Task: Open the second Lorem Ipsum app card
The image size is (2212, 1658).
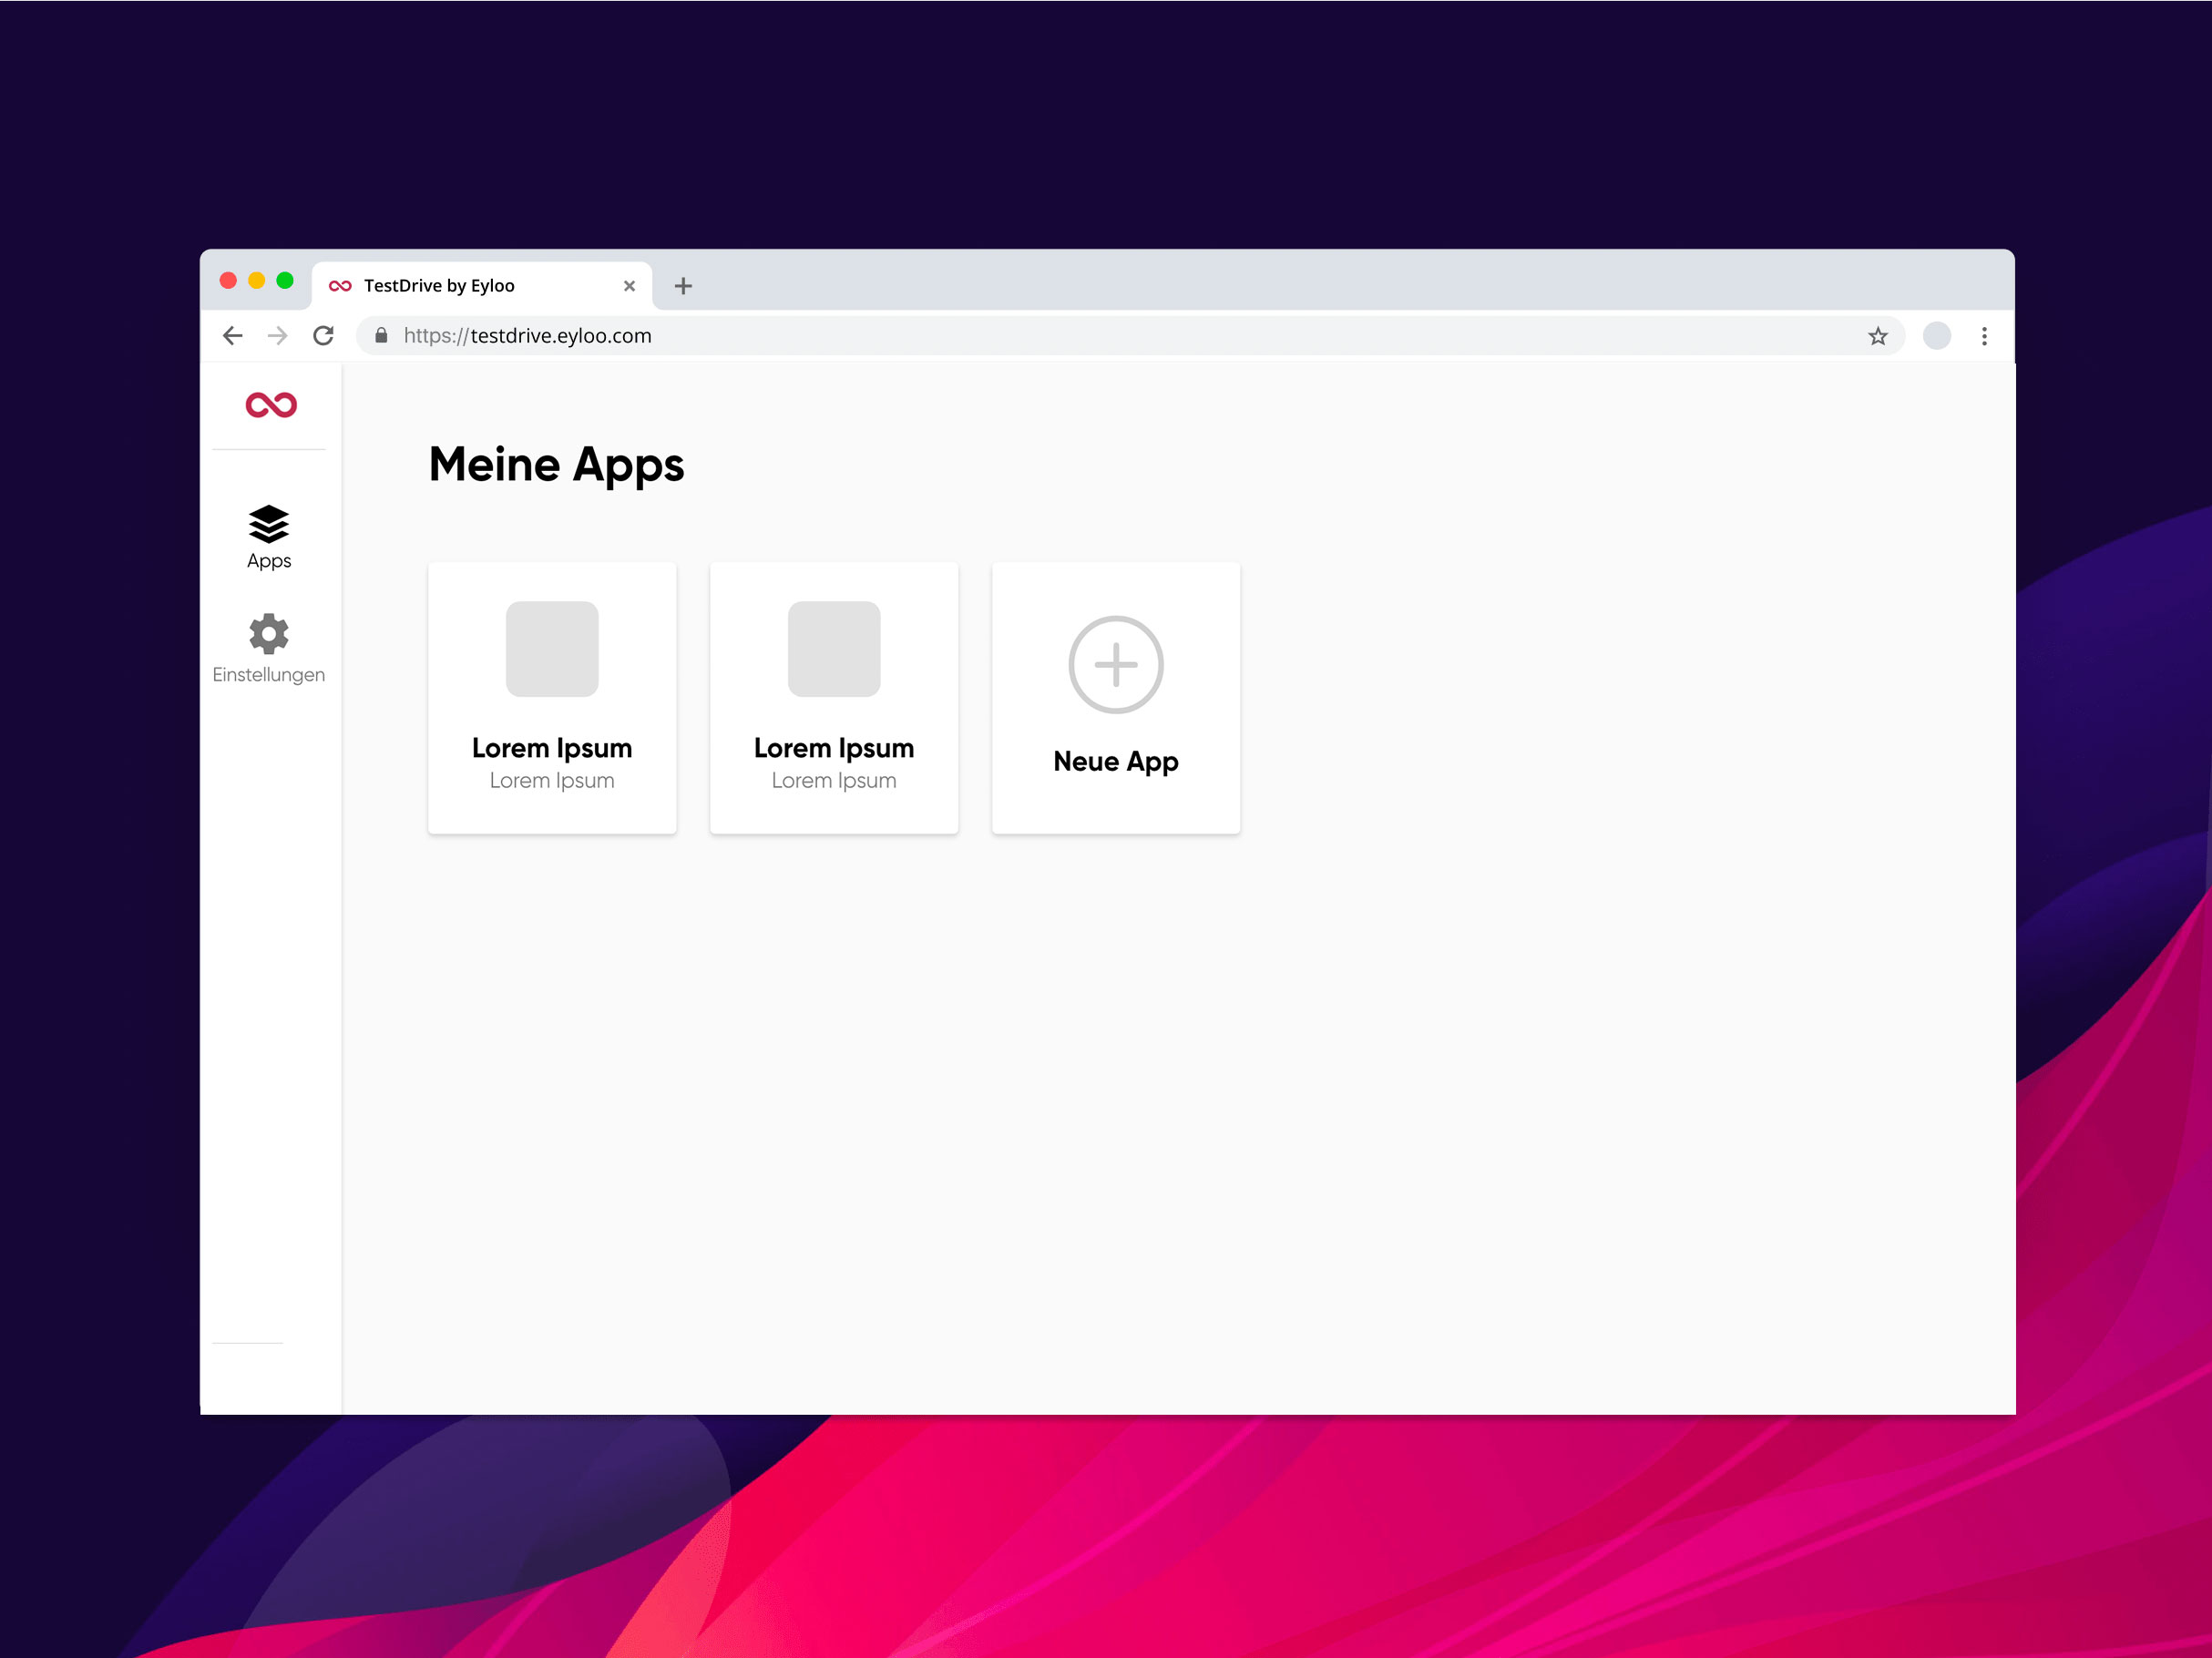Action: coord(833,698)
